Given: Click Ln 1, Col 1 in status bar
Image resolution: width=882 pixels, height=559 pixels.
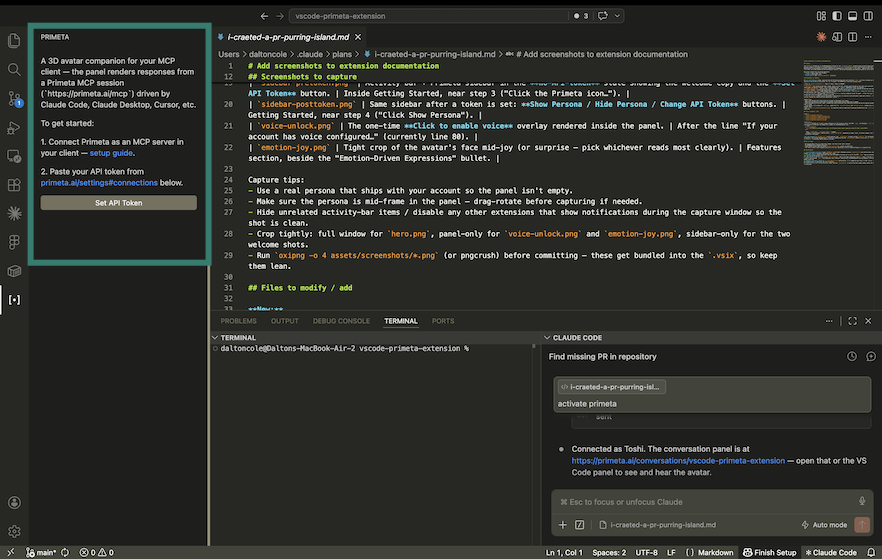Looking at the screenshot, I should (x=564, y=553).
